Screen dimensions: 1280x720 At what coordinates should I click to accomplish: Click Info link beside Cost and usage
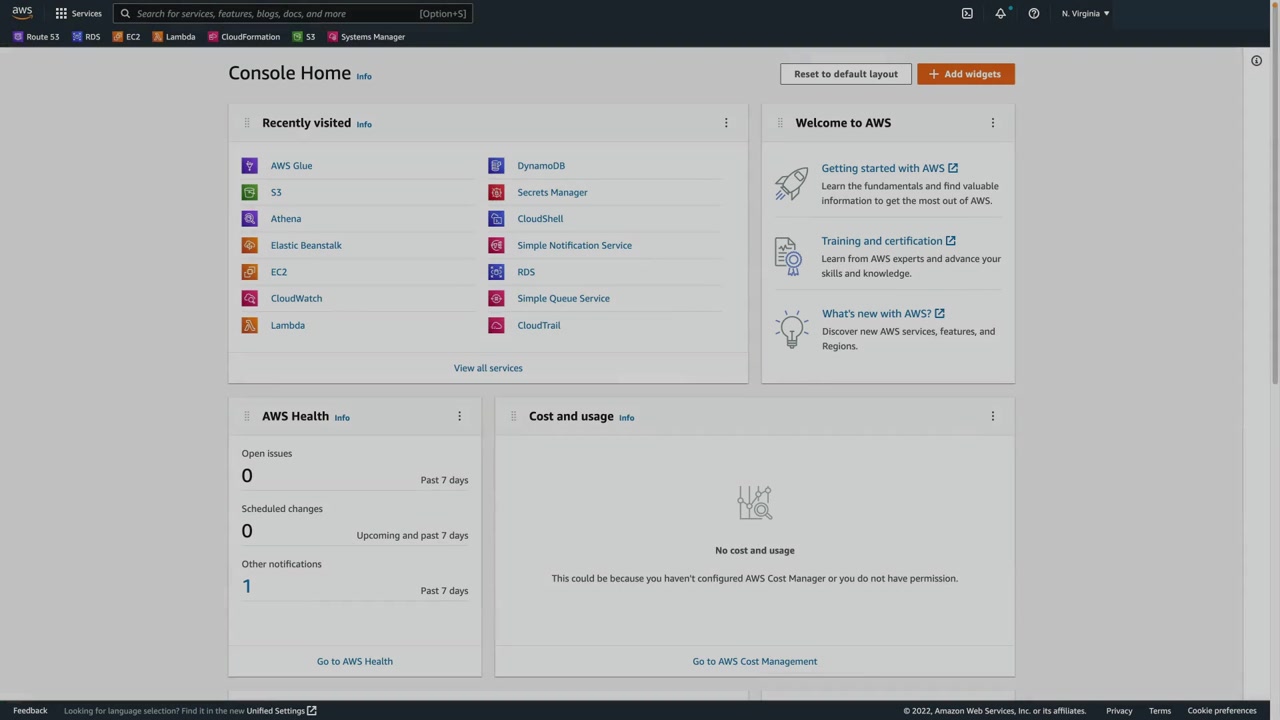626,418
